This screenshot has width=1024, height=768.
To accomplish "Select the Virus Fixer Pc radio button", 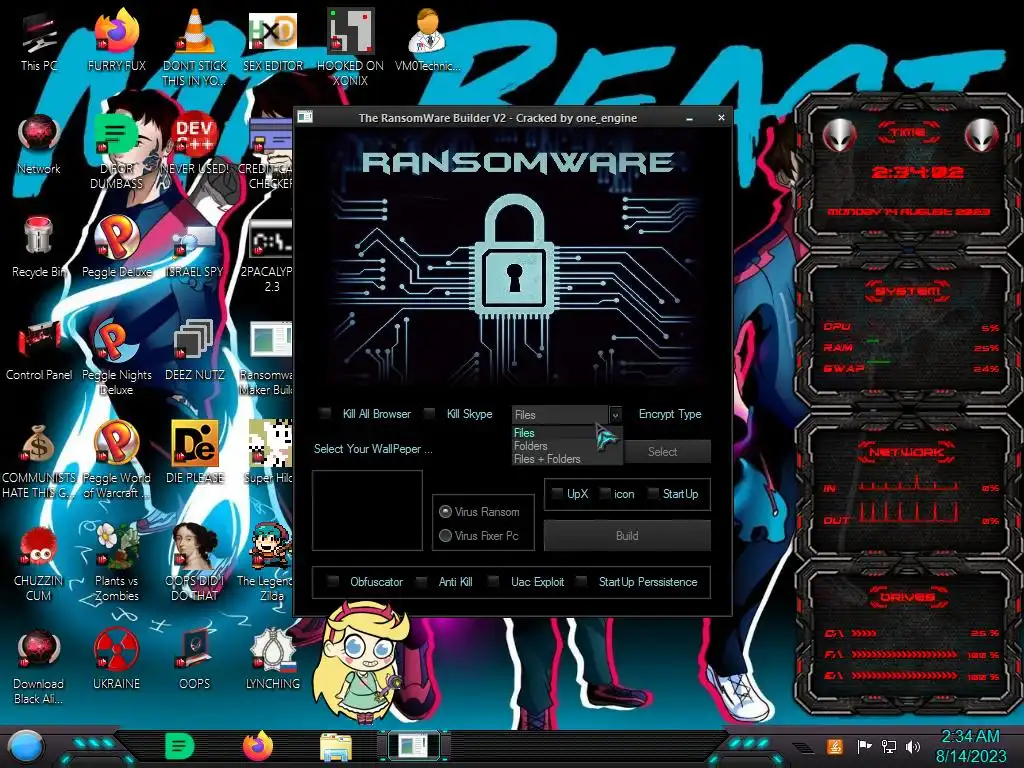I will [445, 536].
